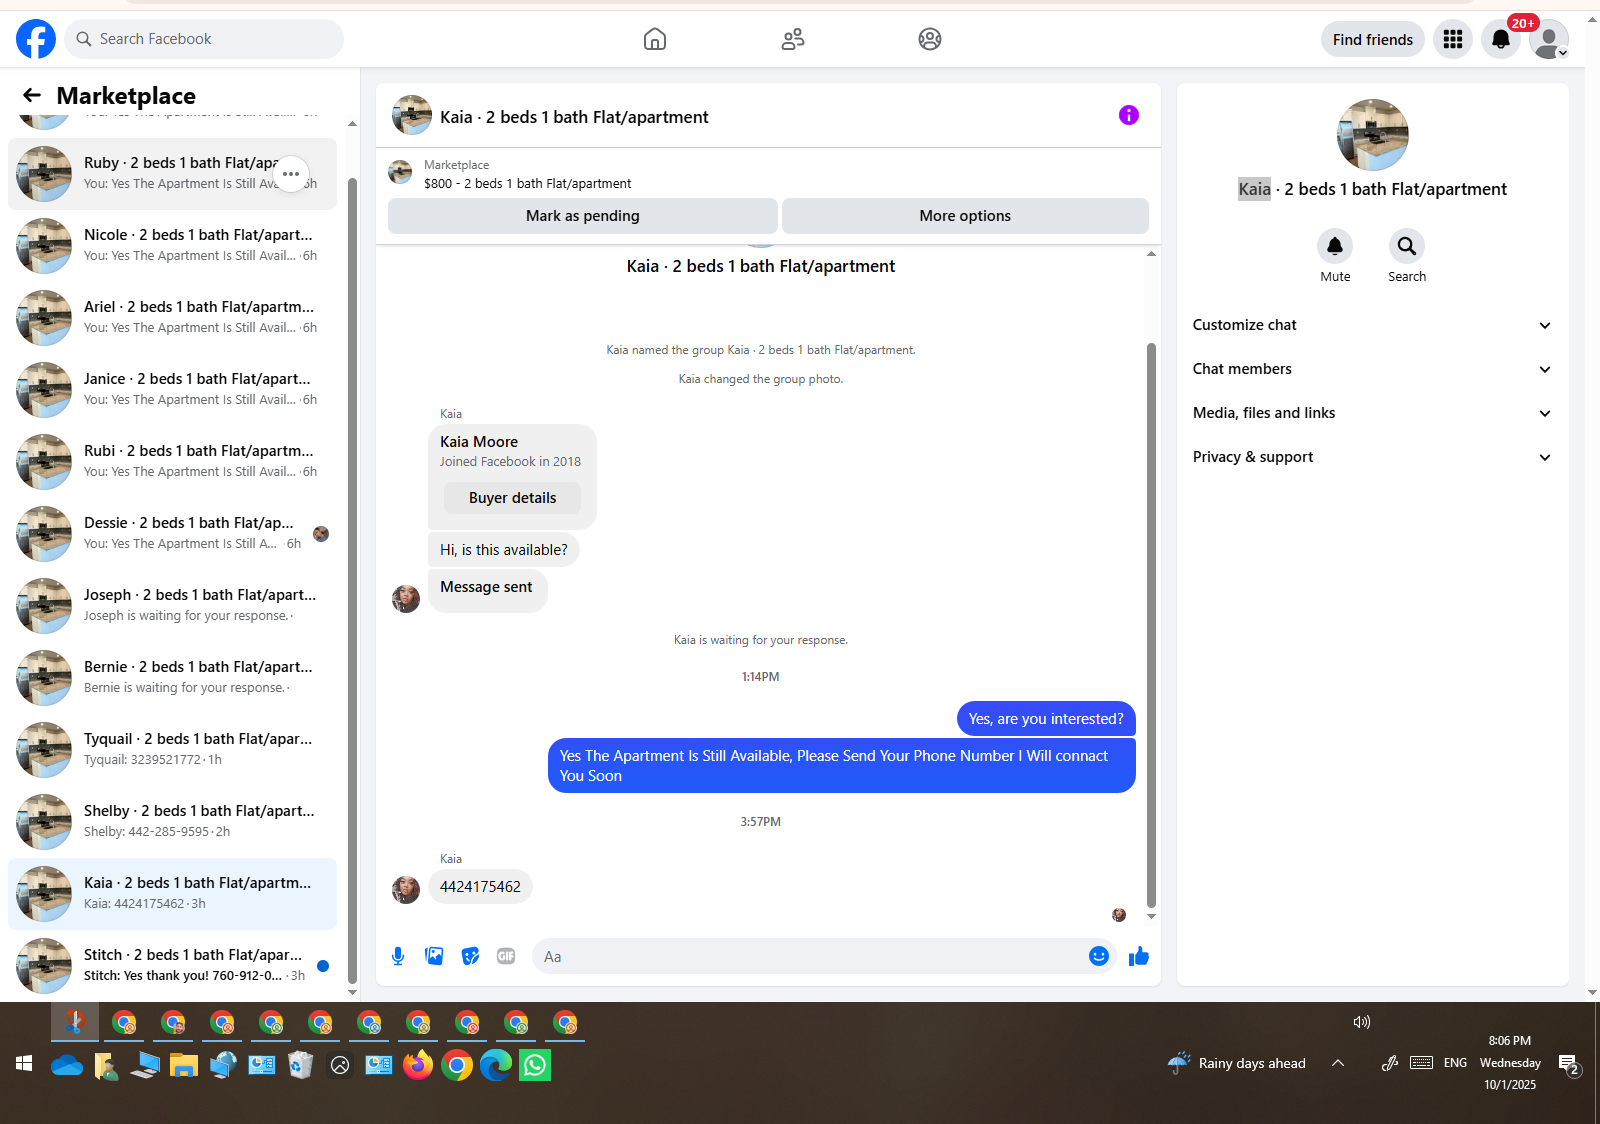Open the Windows Start menu
The width and height of the screenshot is (1600, 1124).
(x=24, y=1064)
